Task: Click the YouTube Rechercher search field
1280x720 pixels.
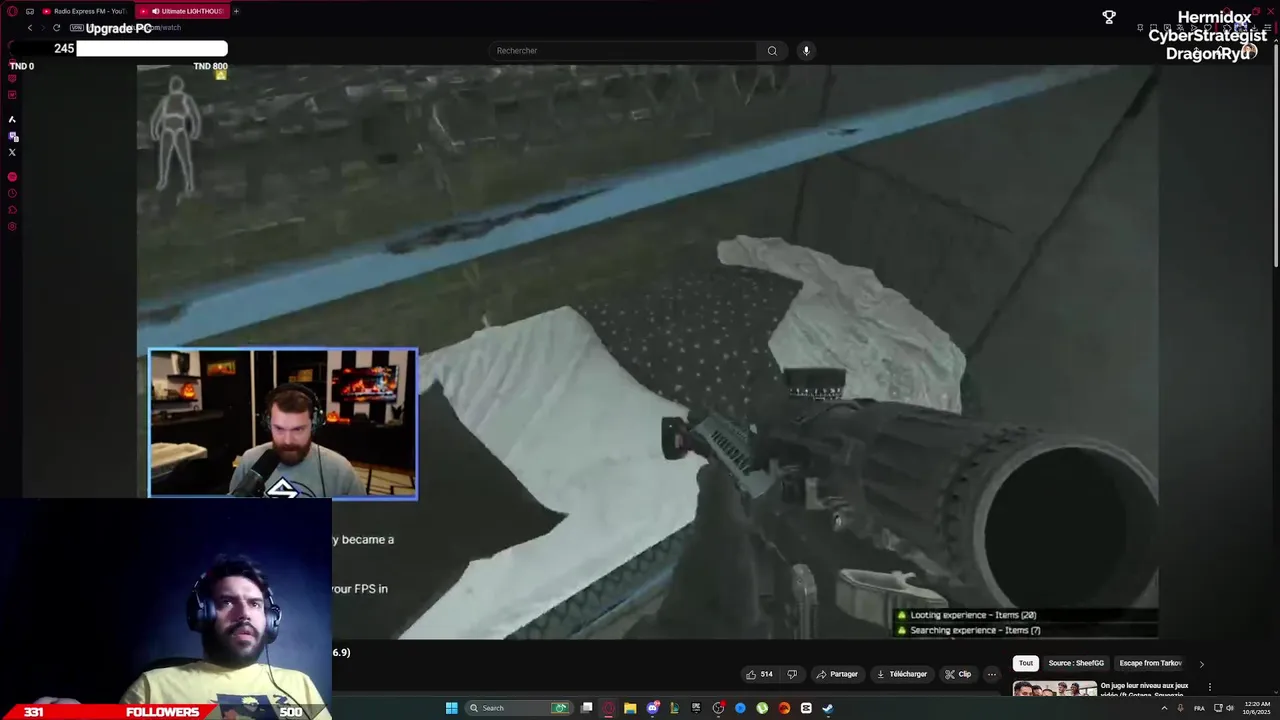Action: [x=624, y=50]
